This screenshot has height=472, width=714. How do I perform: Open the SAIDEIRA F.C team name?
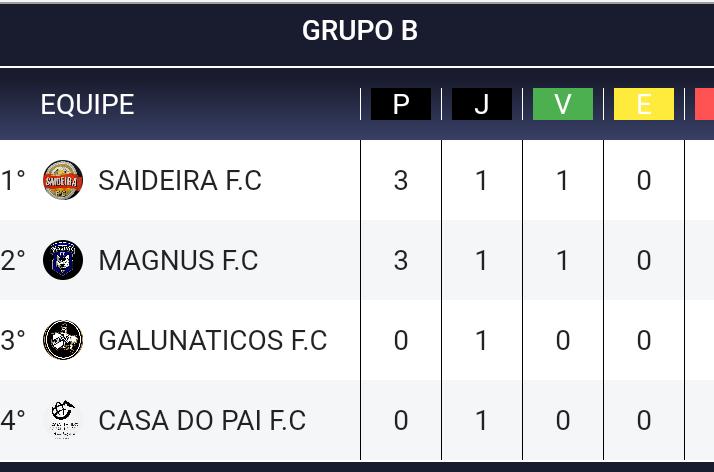click(x=180, y=180)
